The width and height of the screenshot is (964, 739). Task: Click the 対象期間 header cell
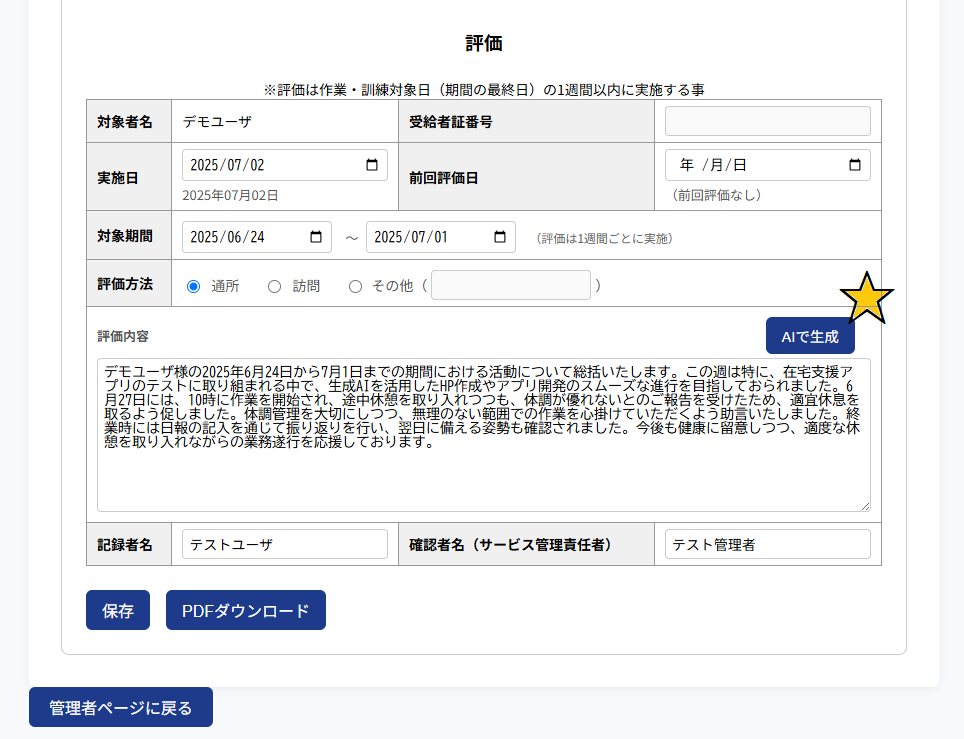click(129, 235)
